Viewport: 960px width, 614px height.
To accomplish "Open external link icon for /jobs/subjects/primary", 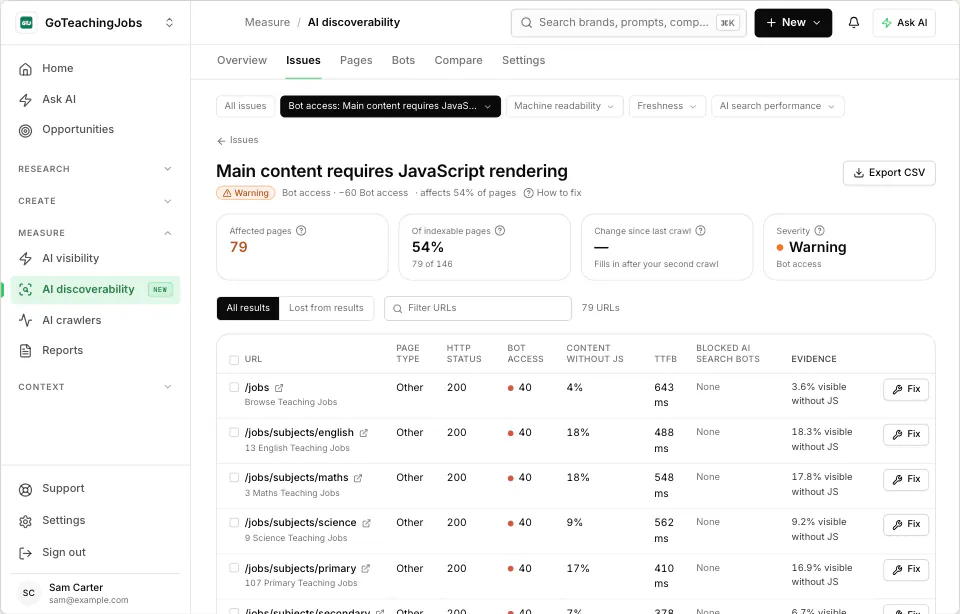I will click(x=366, y=569).
